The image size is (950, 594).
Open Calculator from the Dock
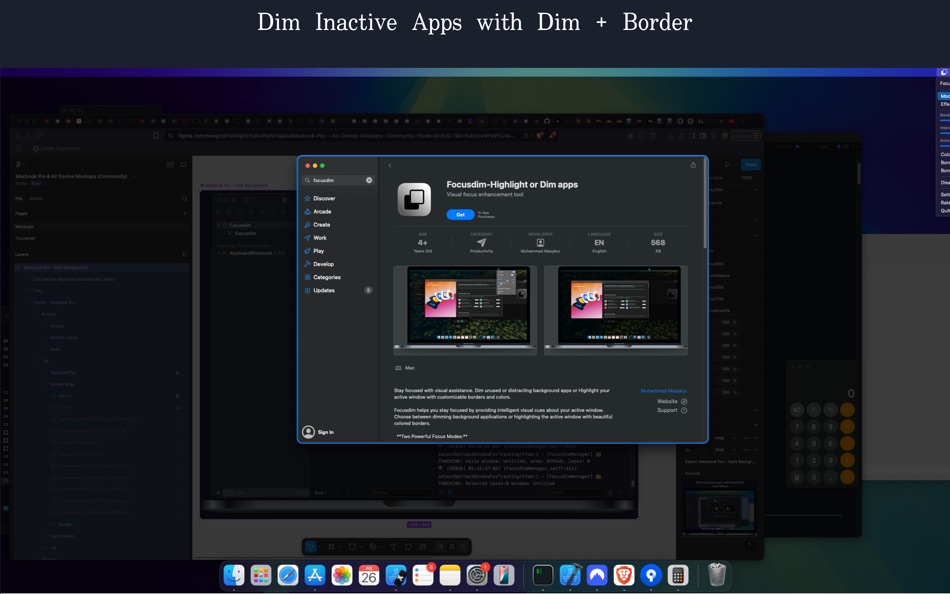pos(678,575)
